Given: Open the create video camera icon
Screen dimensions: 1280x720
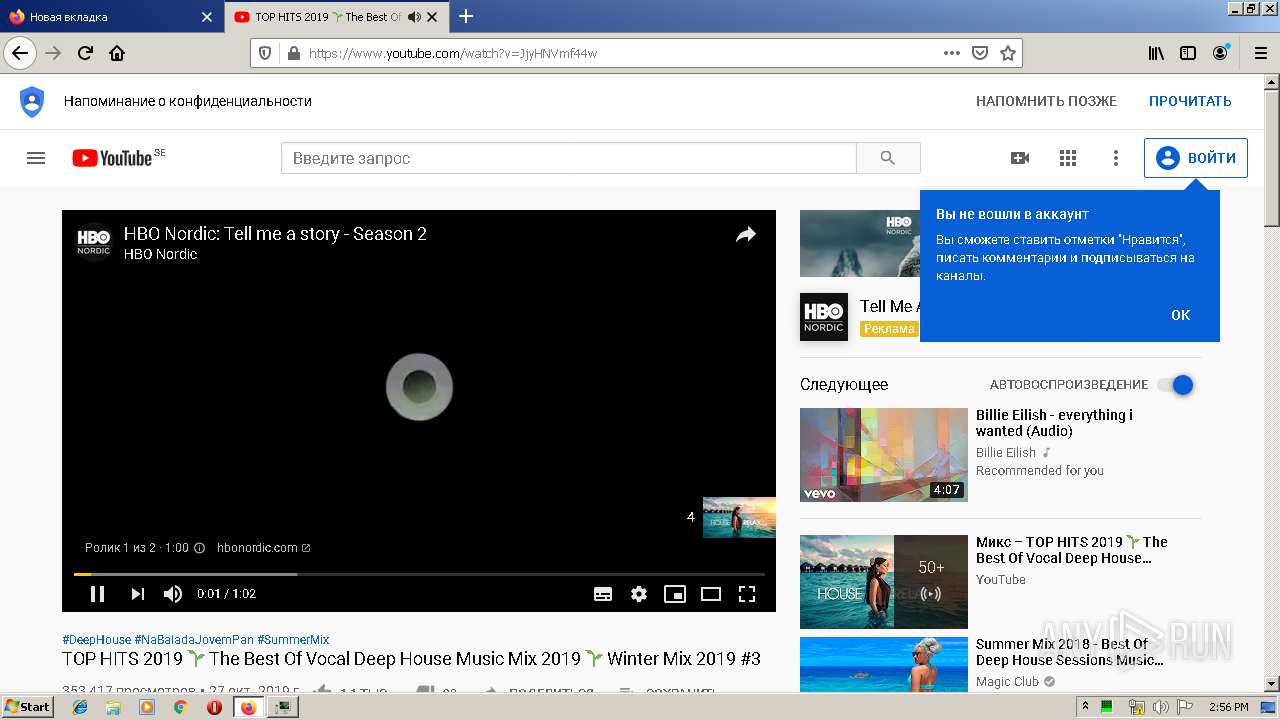Looking at the screenshot, I should (x=1020, y=158).
